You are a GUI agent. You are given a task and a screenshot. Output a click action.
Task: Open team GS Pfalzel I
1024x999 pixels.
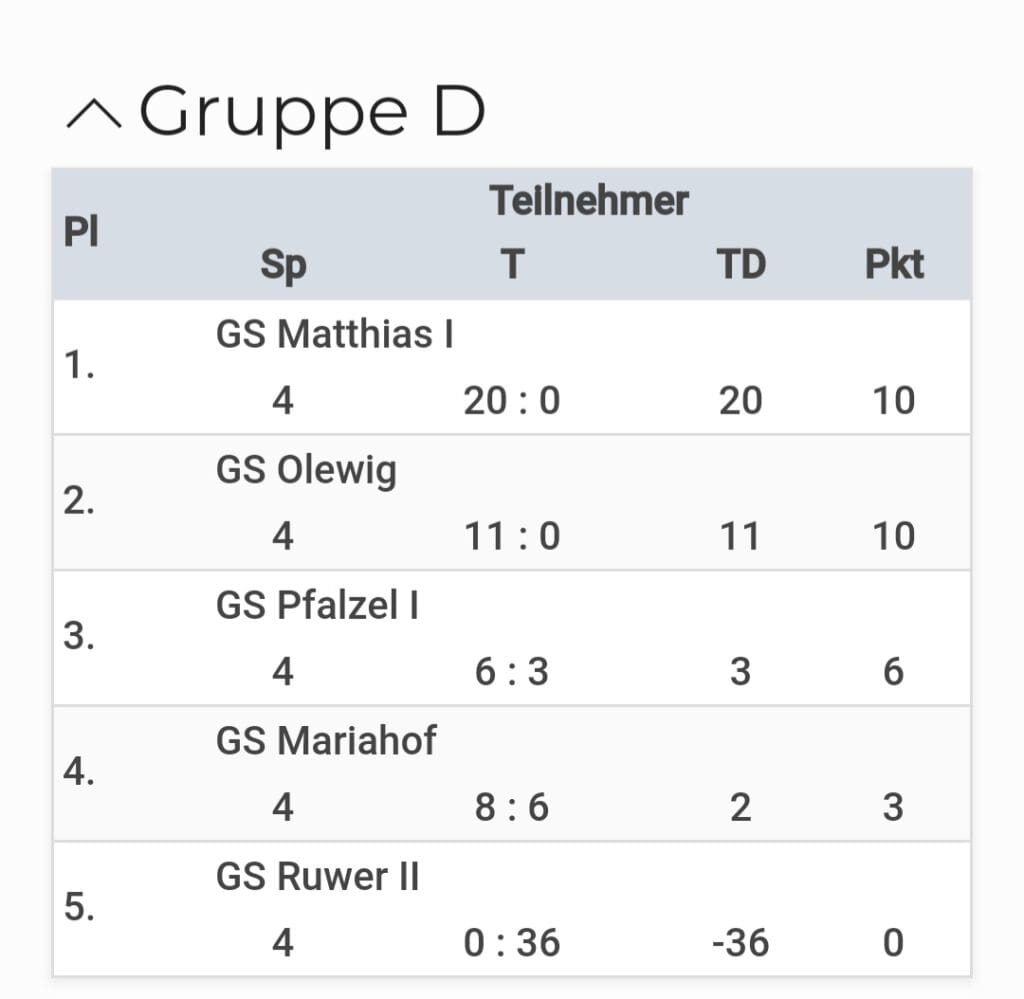(x=317, y=605)
